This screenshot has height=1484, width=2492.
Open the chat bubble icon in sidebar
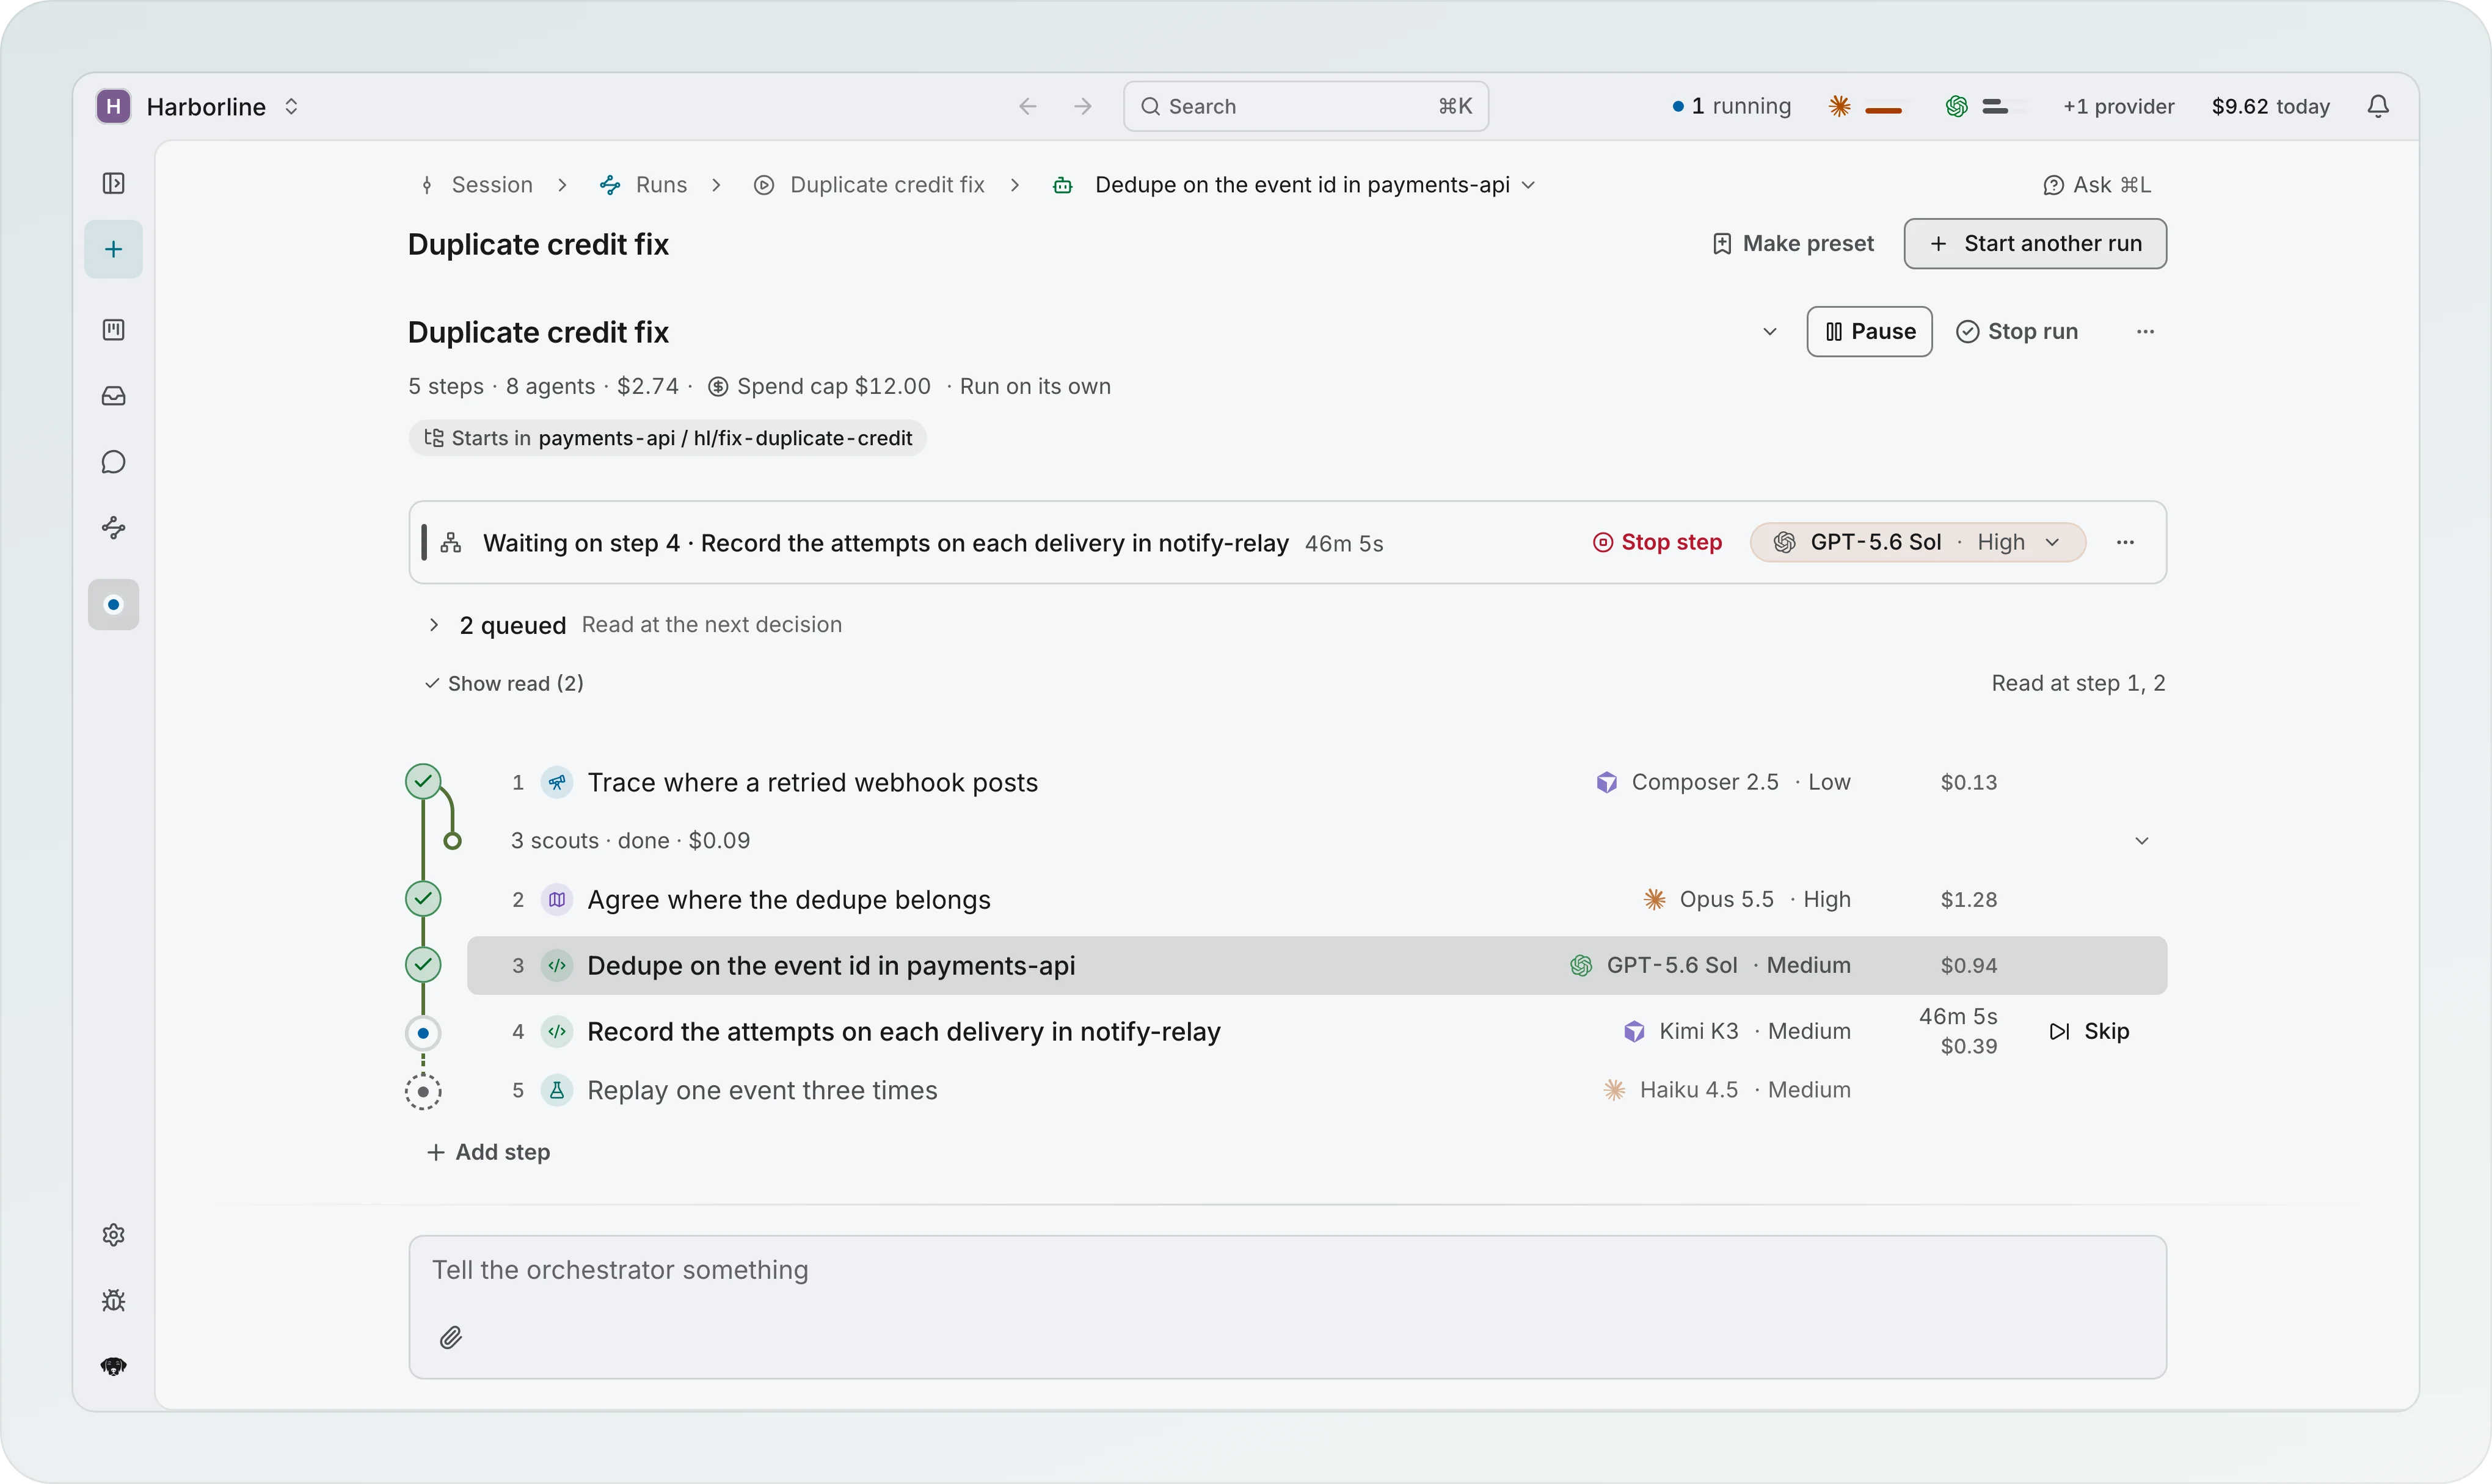113,462
